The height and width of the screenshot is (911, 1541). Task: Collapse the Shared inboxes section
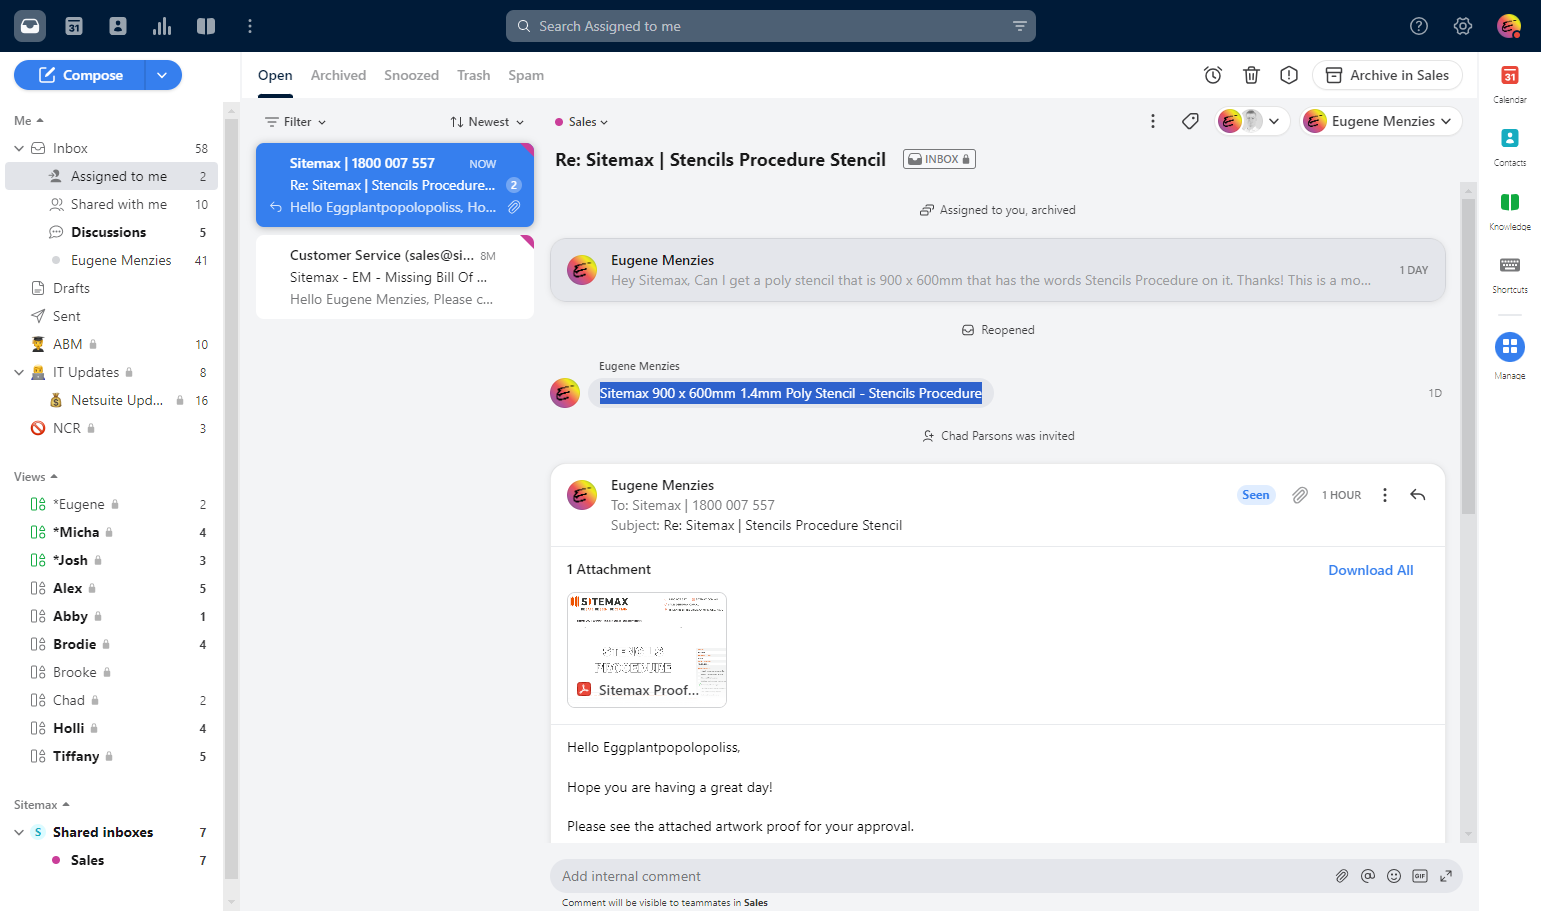click(x=19, y=832)
